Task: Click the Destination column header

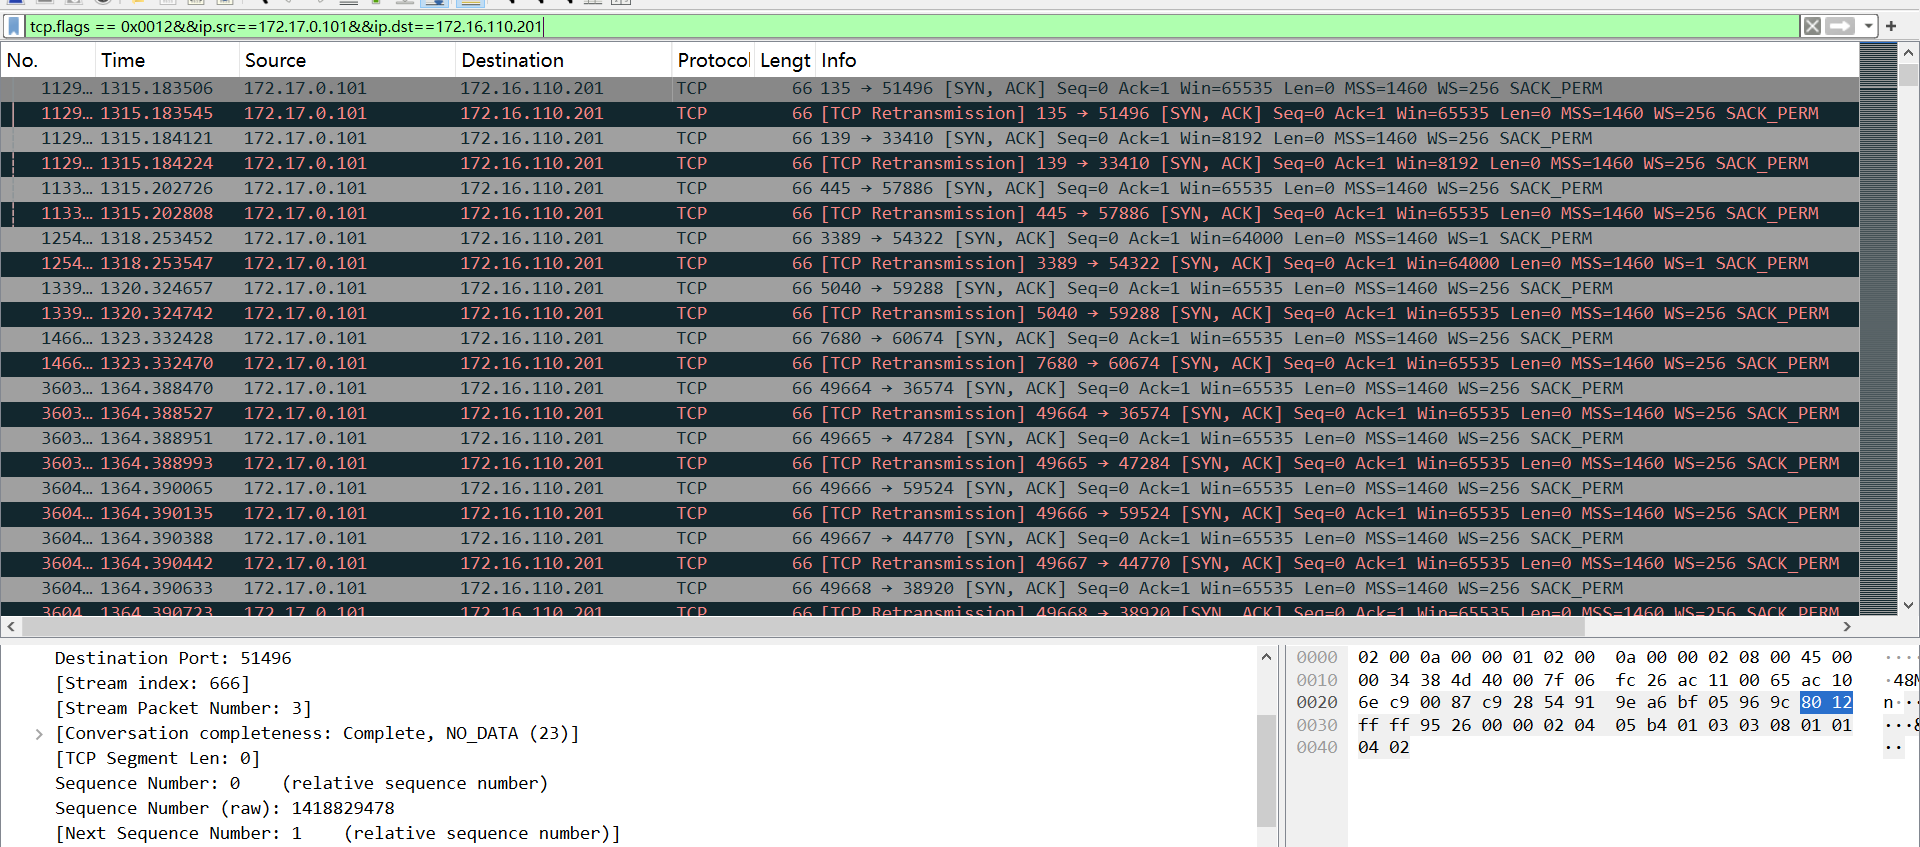Action: coord(512,60)
